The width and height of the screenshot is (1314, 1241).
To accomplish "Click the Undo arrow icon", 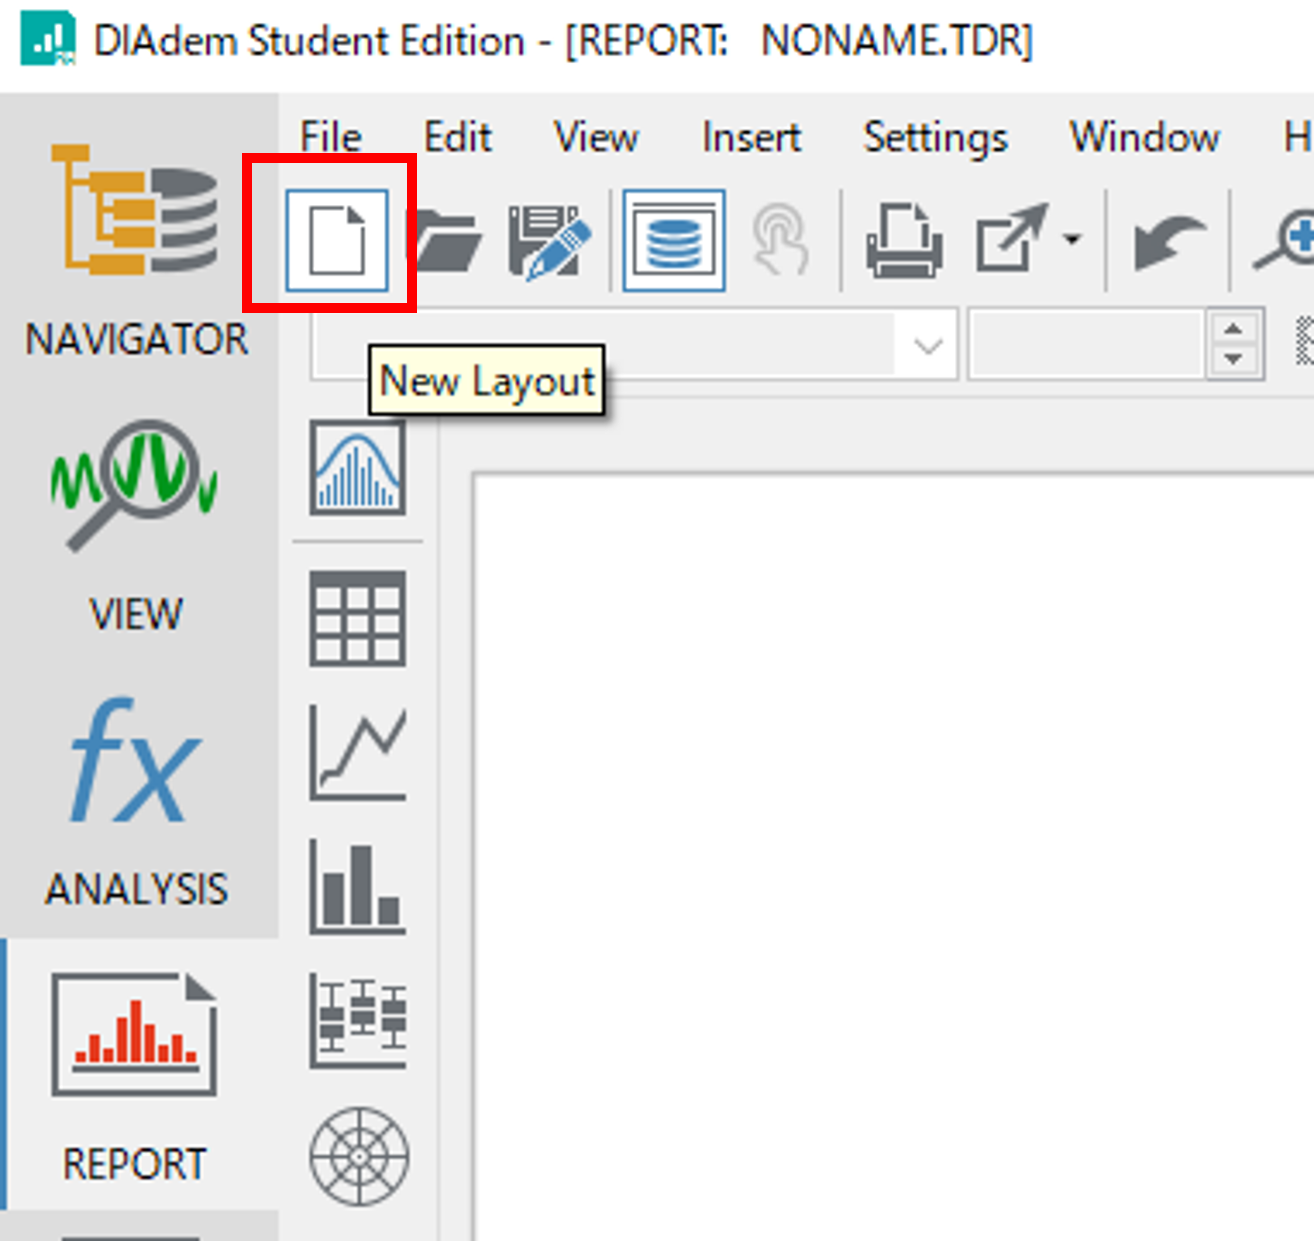I will [1167, 242].
